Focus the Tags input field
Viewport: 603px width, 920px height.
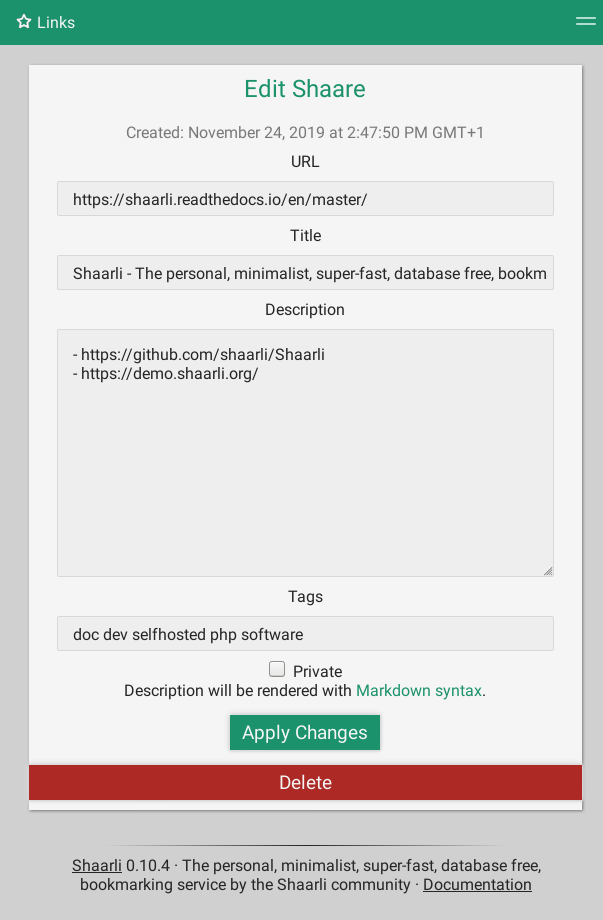[305, 634]
